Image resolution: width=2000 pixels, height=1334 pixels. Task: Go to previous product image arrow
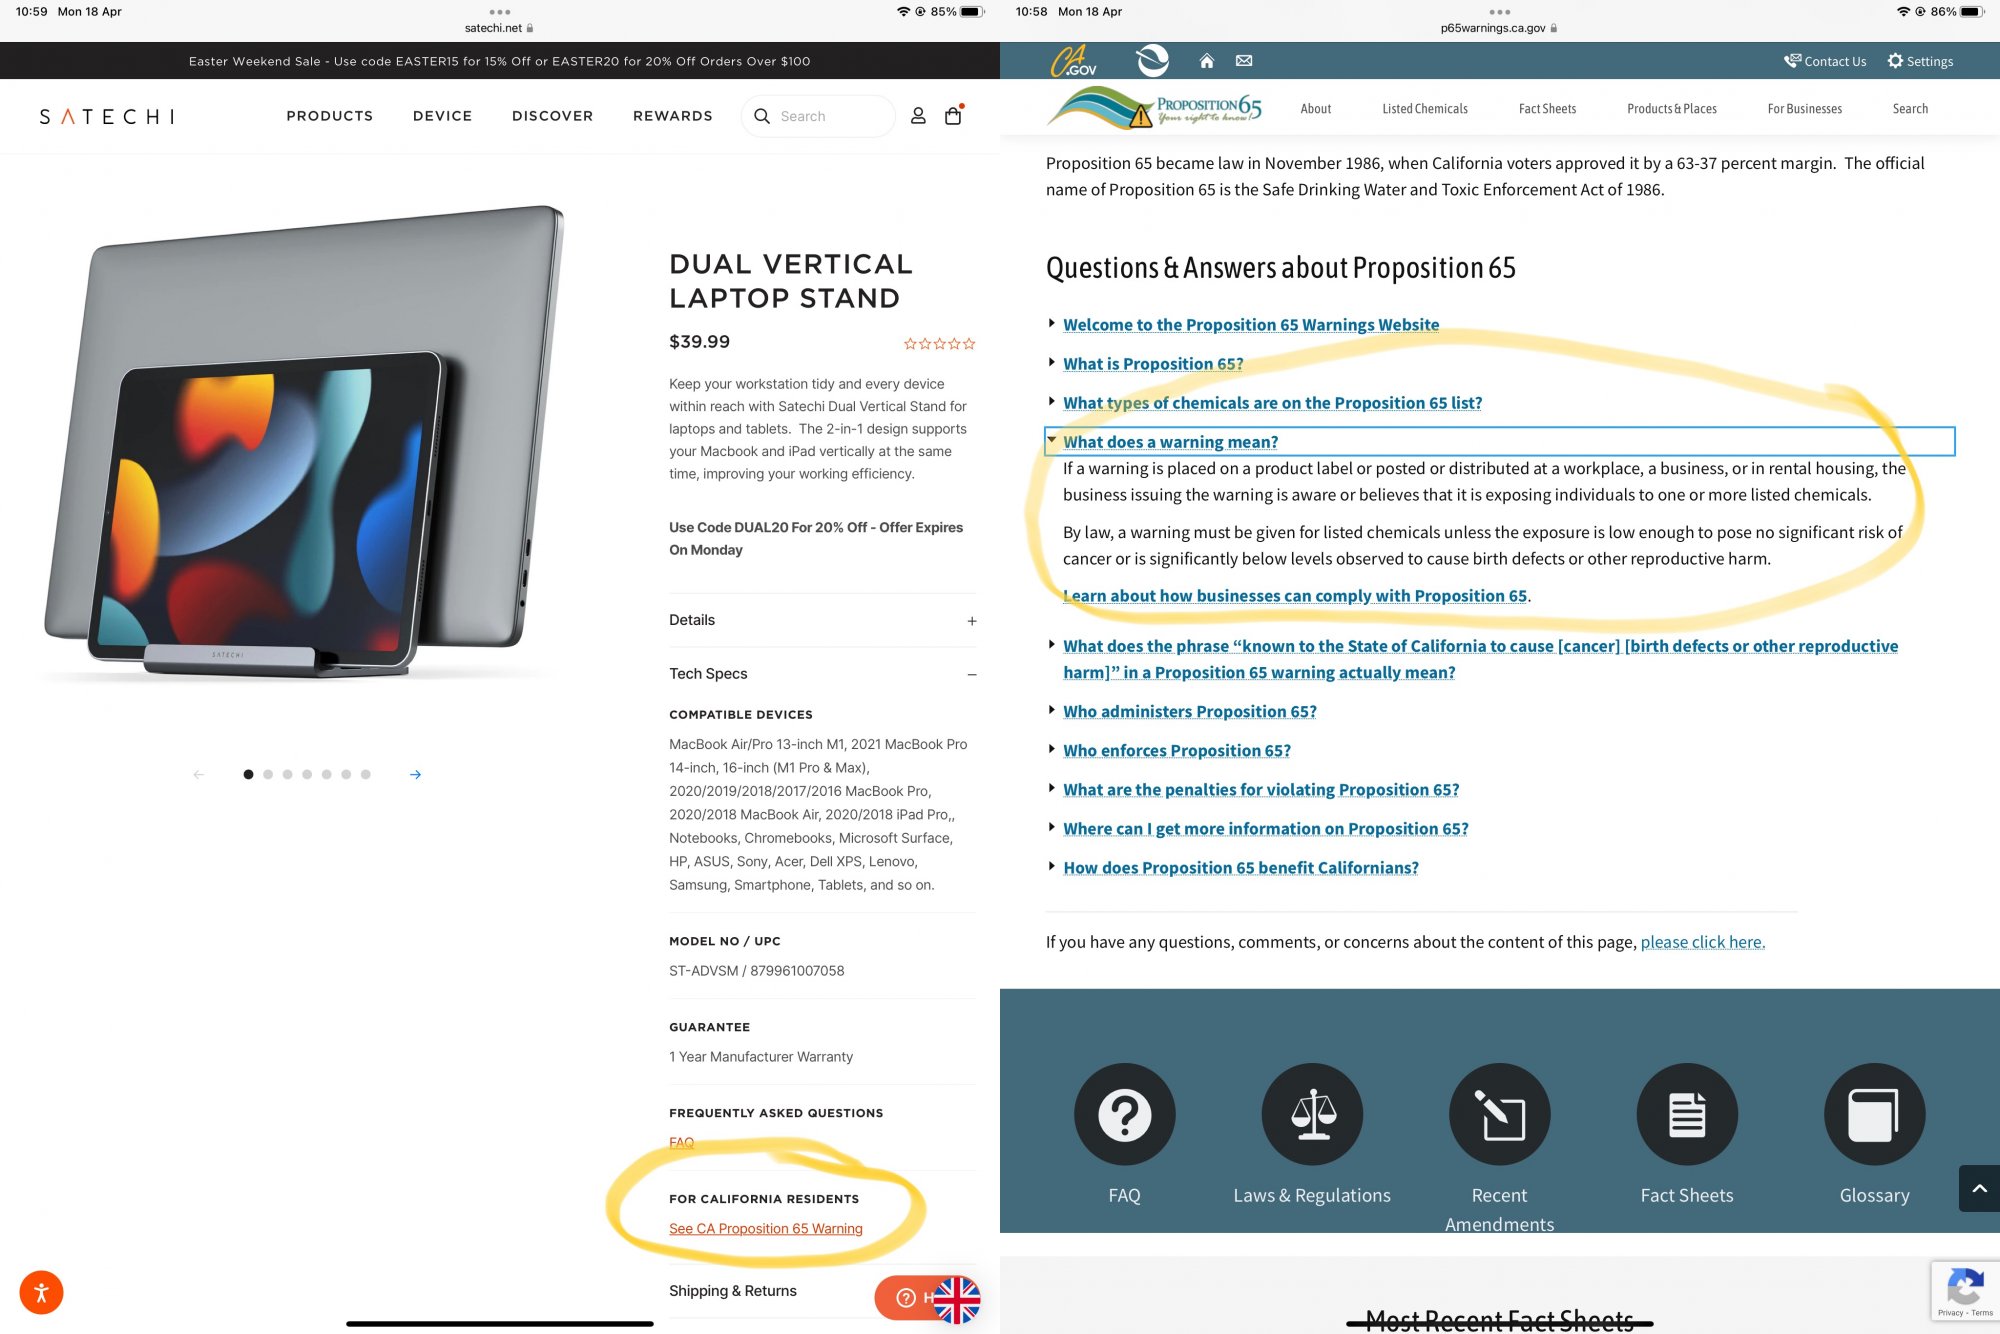click(x=199, y=774)
